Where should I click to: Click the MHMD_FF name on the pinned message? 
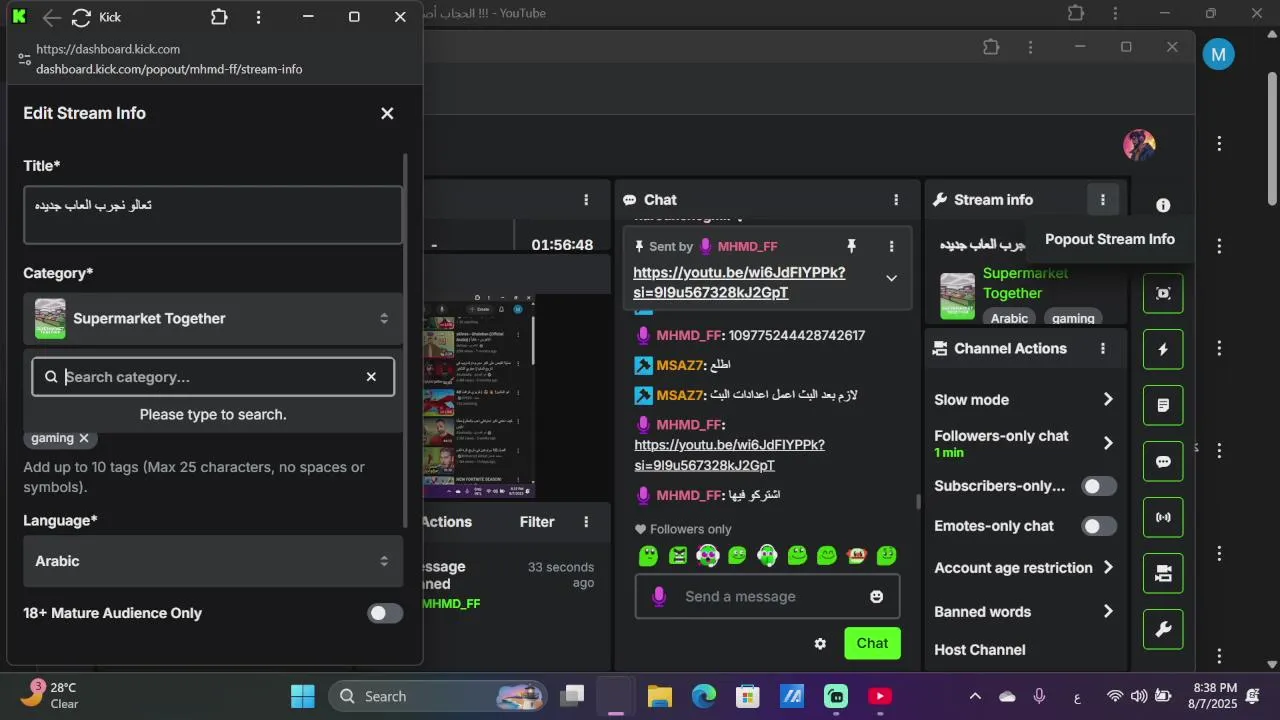pos(747,246)
